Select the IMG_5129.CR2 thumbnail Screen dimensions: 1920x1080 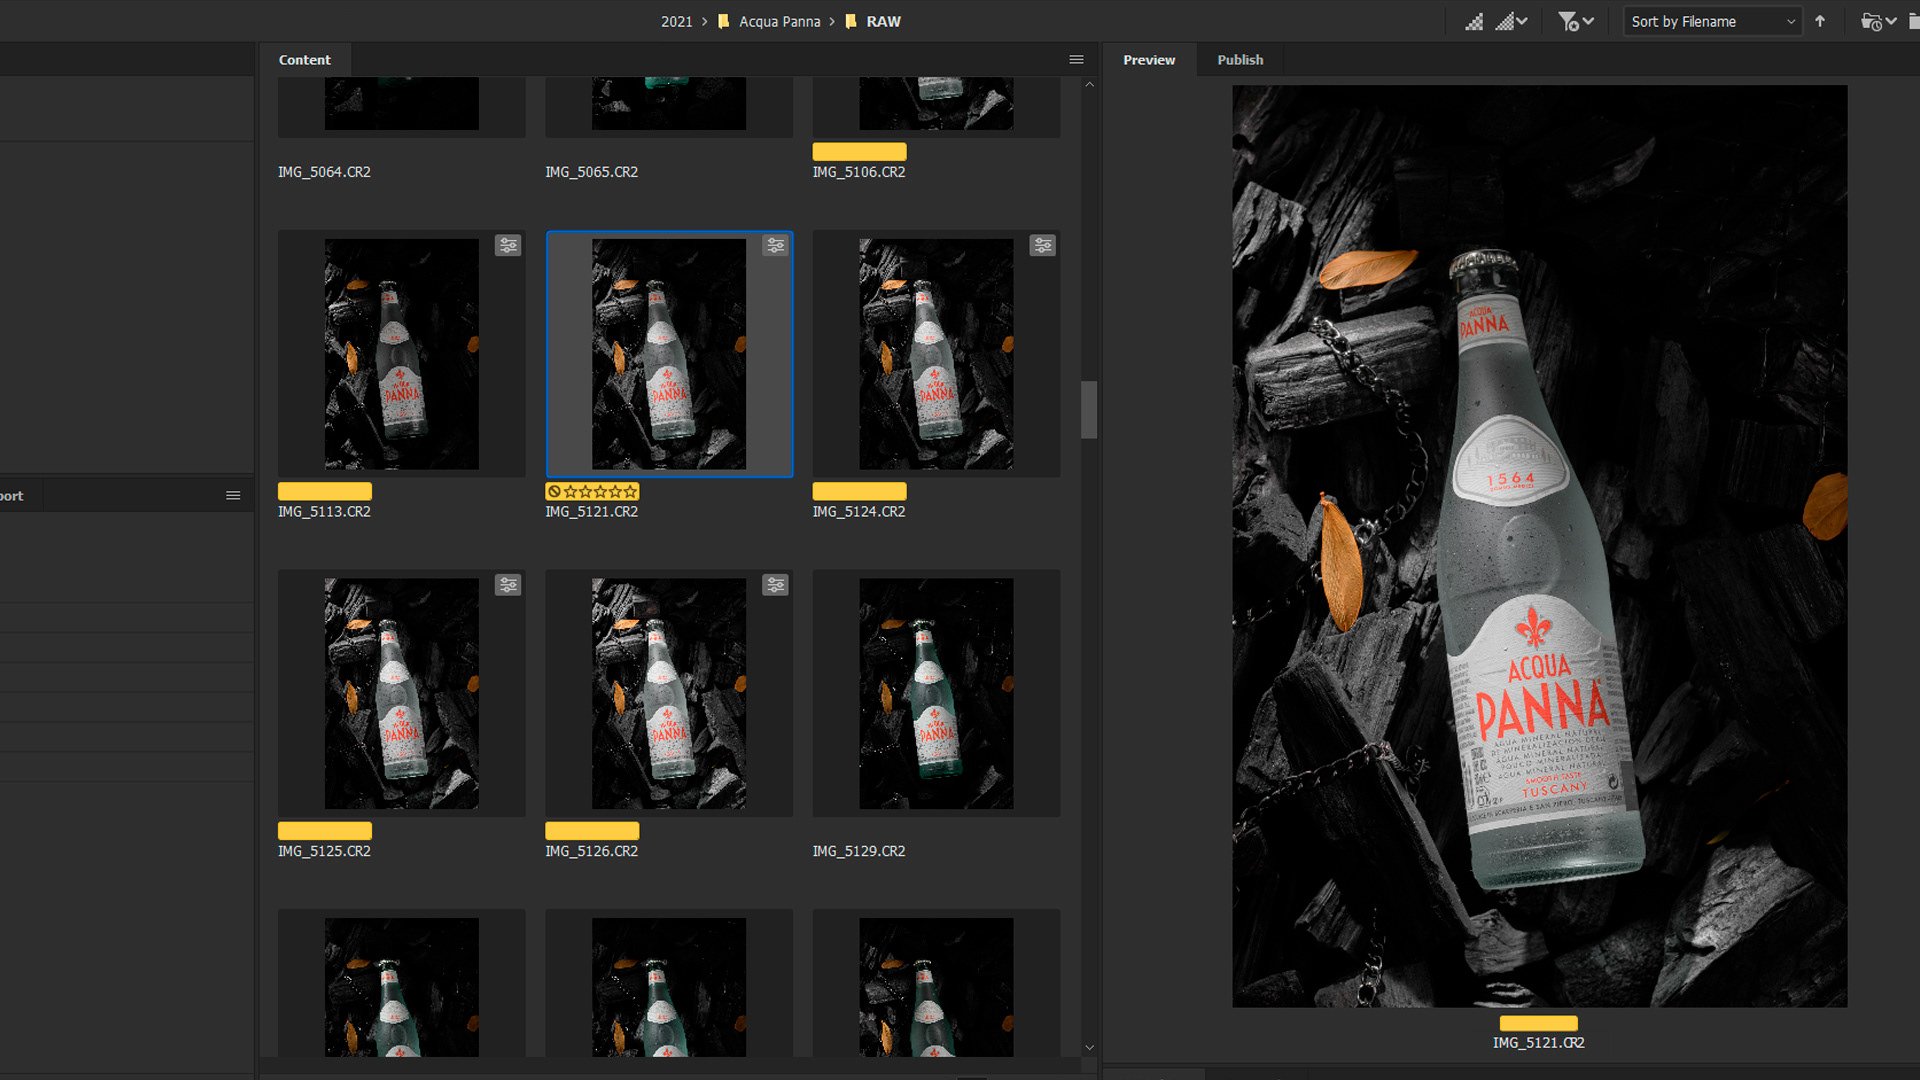(936, 693)
